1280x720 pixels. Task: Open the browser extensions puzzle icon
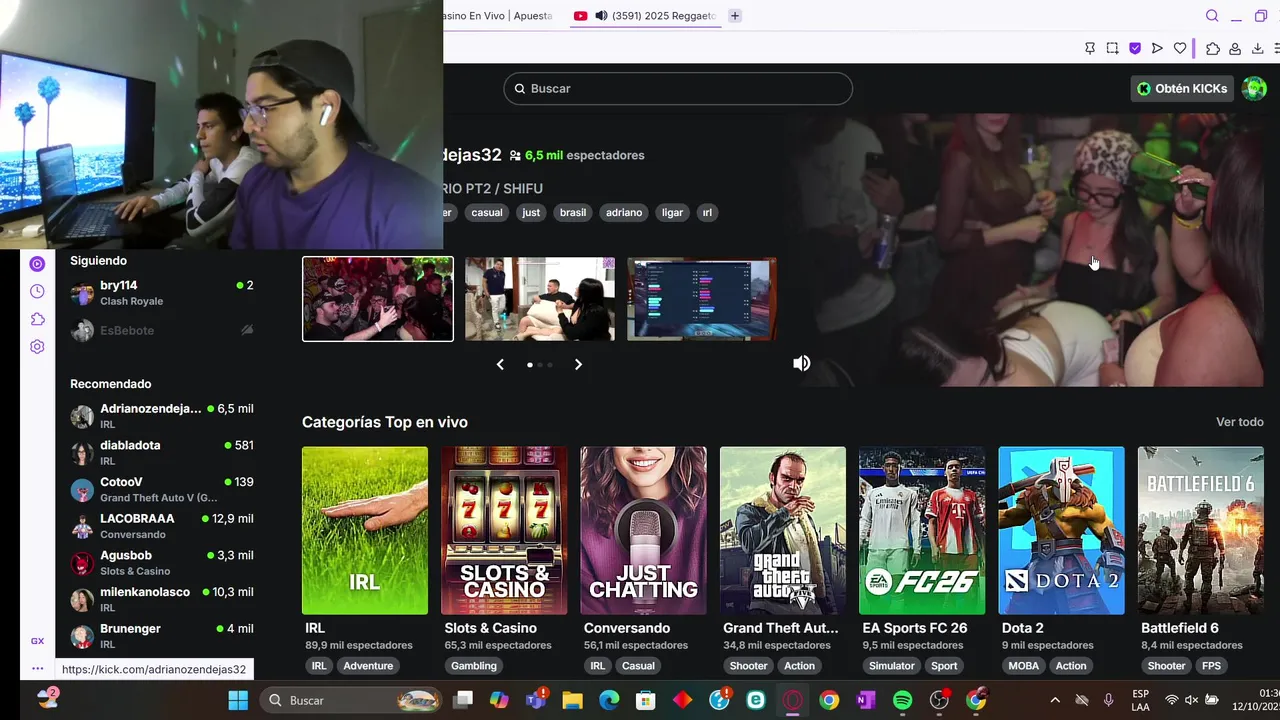tap(1213, 48)
